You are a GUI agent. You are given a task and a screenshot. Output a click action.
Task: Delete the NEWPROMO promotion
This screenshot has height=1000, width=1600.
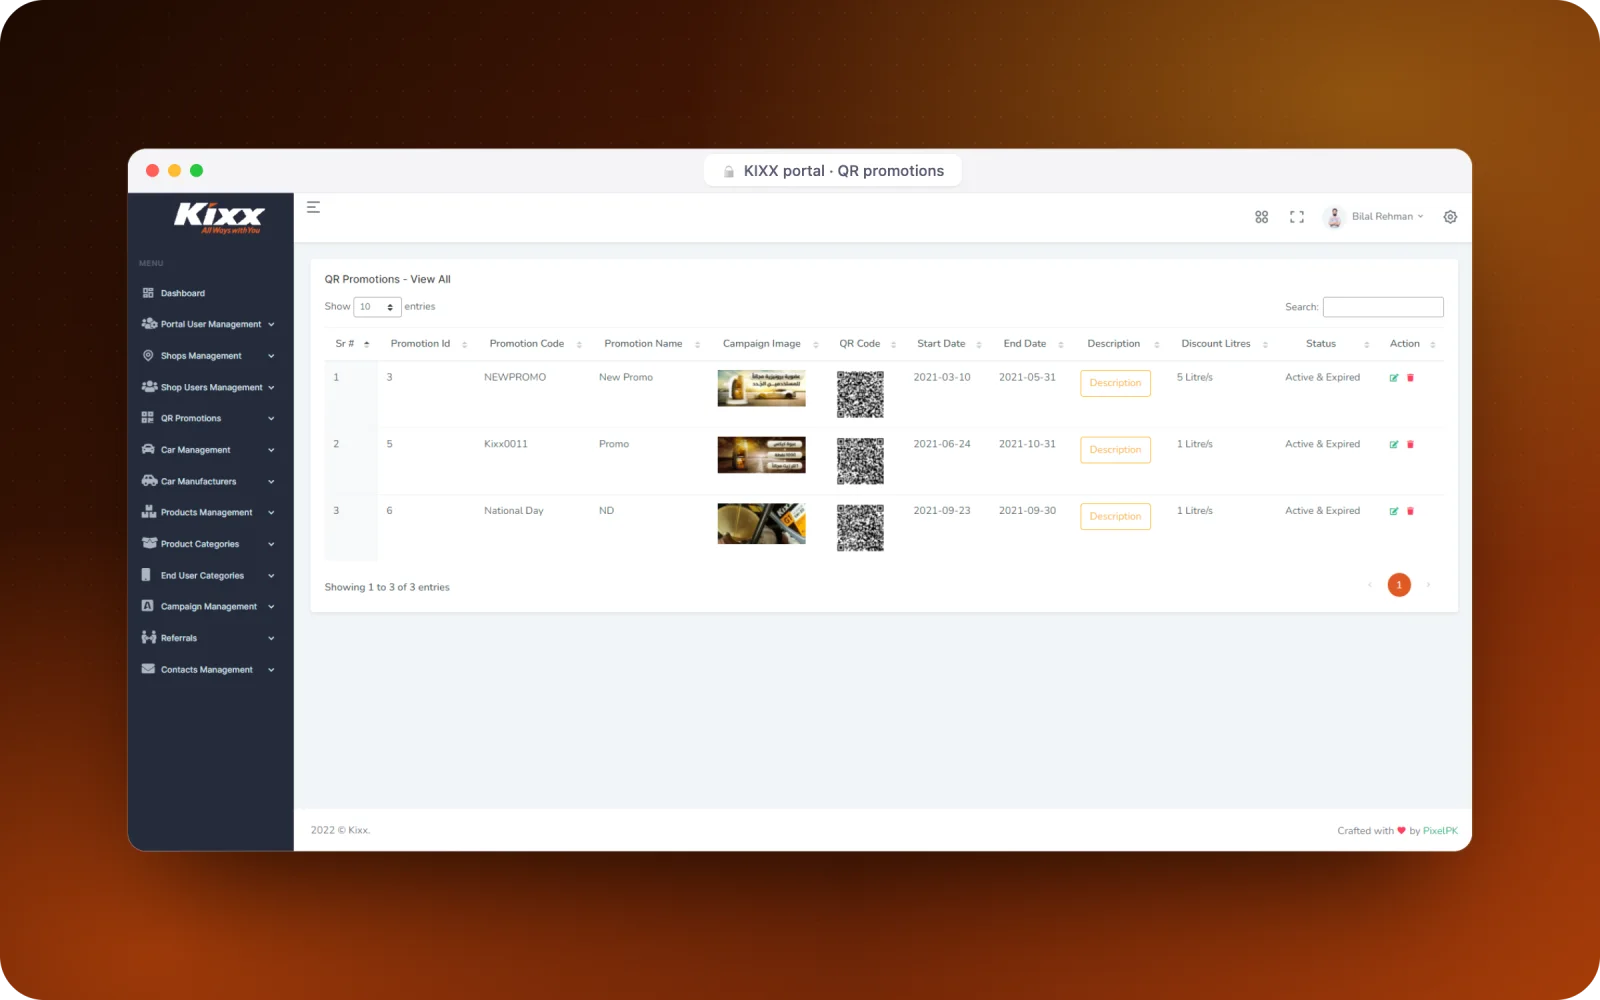[x=1411, y=378]
